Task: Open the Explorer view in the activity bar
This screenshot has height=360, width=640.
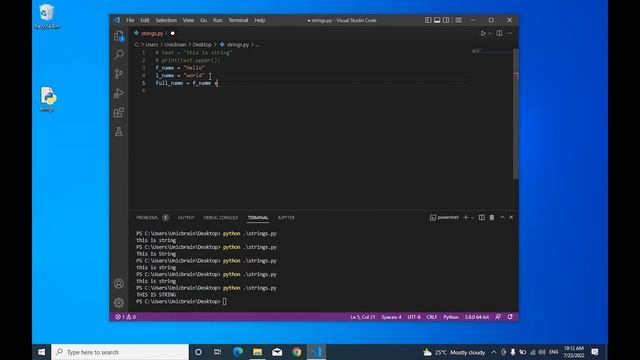Action: [119, 36]
